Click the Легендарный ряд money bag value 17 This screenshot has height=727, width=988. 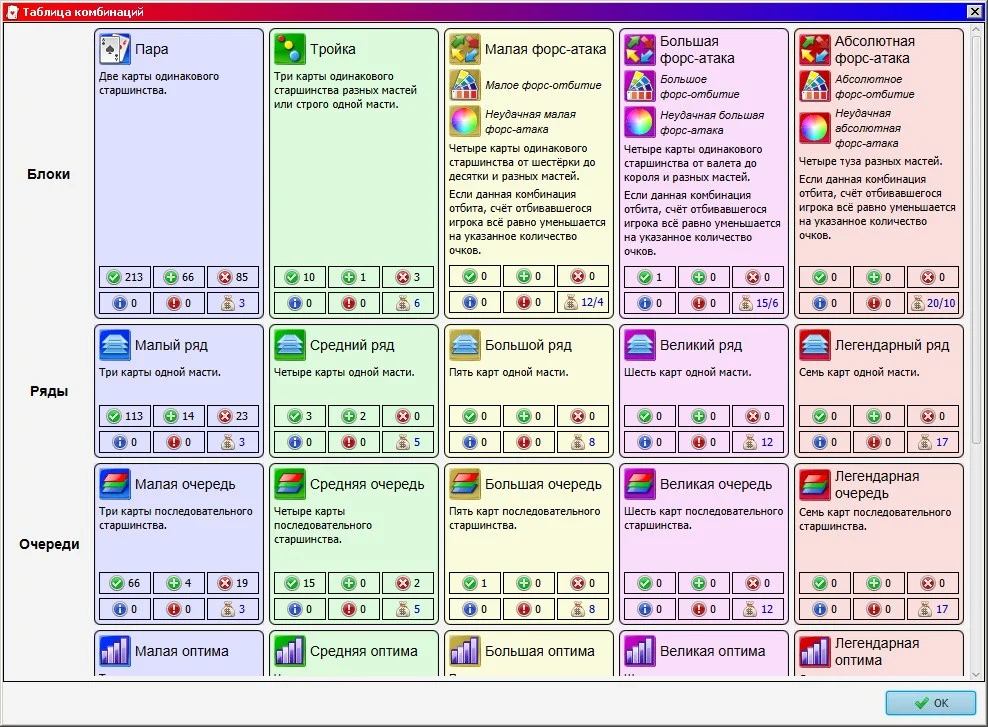pos(933,442)
